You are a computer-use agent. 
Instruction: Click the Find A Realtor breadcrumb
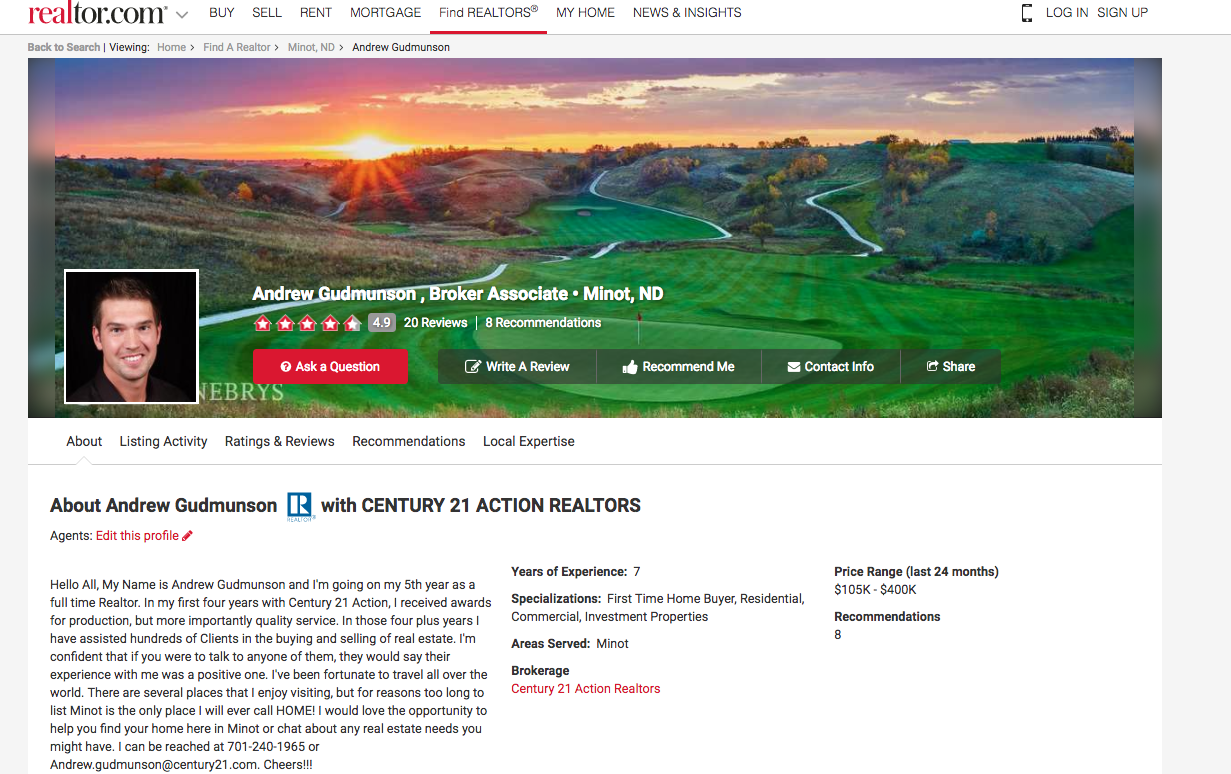point(237,47)
